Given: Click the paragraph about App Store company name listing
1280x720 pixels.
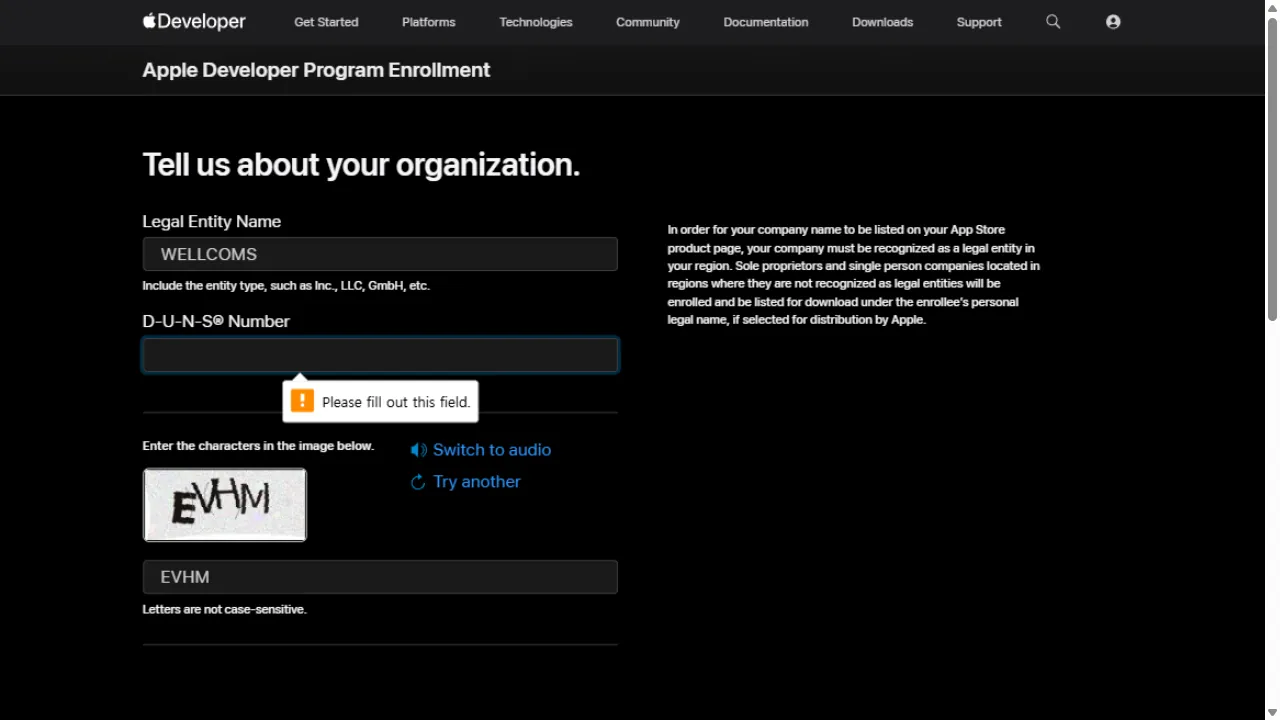Looking at the screenshot, I should [854, 275].
